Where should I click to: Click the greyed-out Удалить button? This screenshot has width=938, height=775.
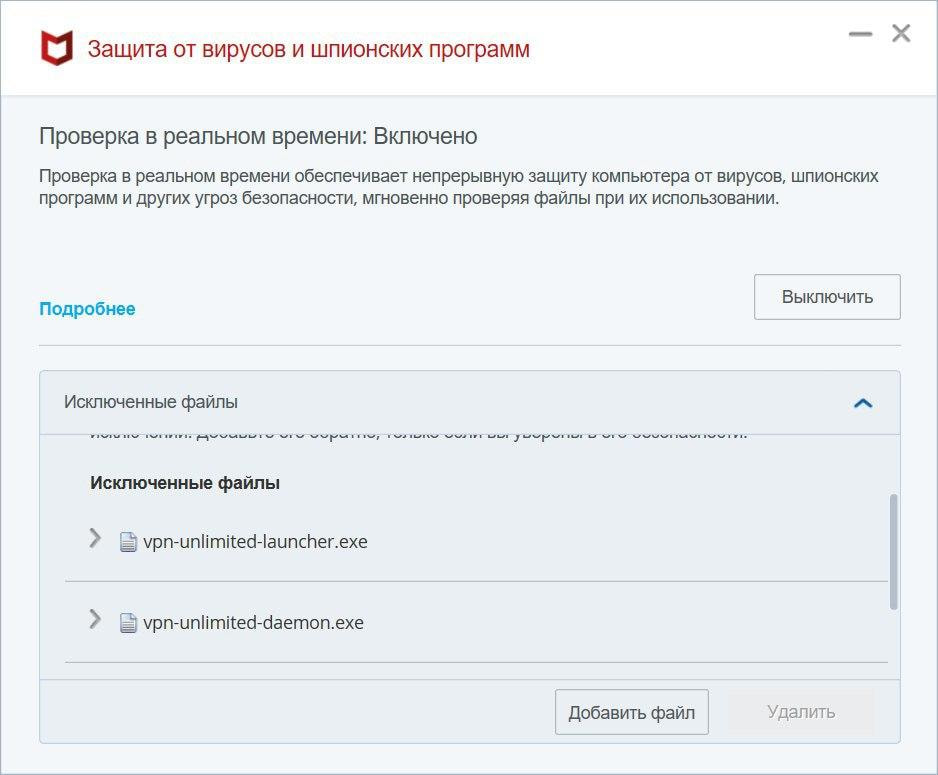pos(800,712)
